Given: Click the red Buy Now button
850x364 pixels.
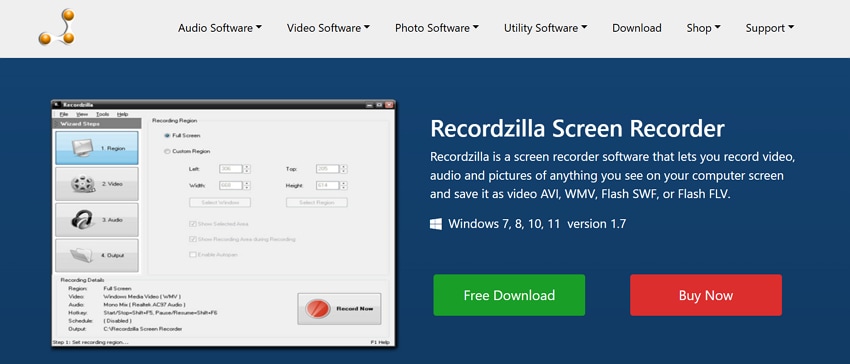Looking at the screenshot, I should 706,295.
